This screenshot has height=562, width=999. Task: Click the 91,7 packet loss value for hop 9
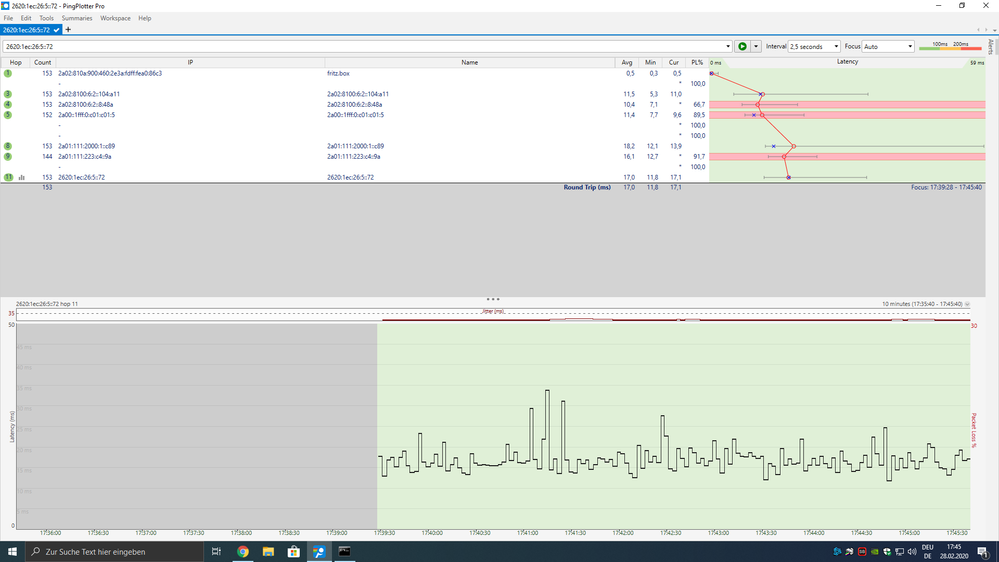[699, 156]
